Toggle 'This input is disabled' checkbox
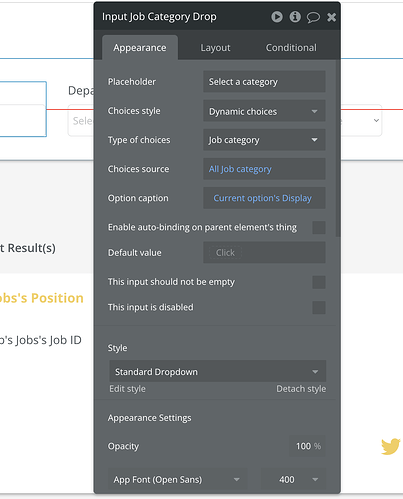This screenshot has width=403, height=499. pyautogui.click(x=319, y=307)
